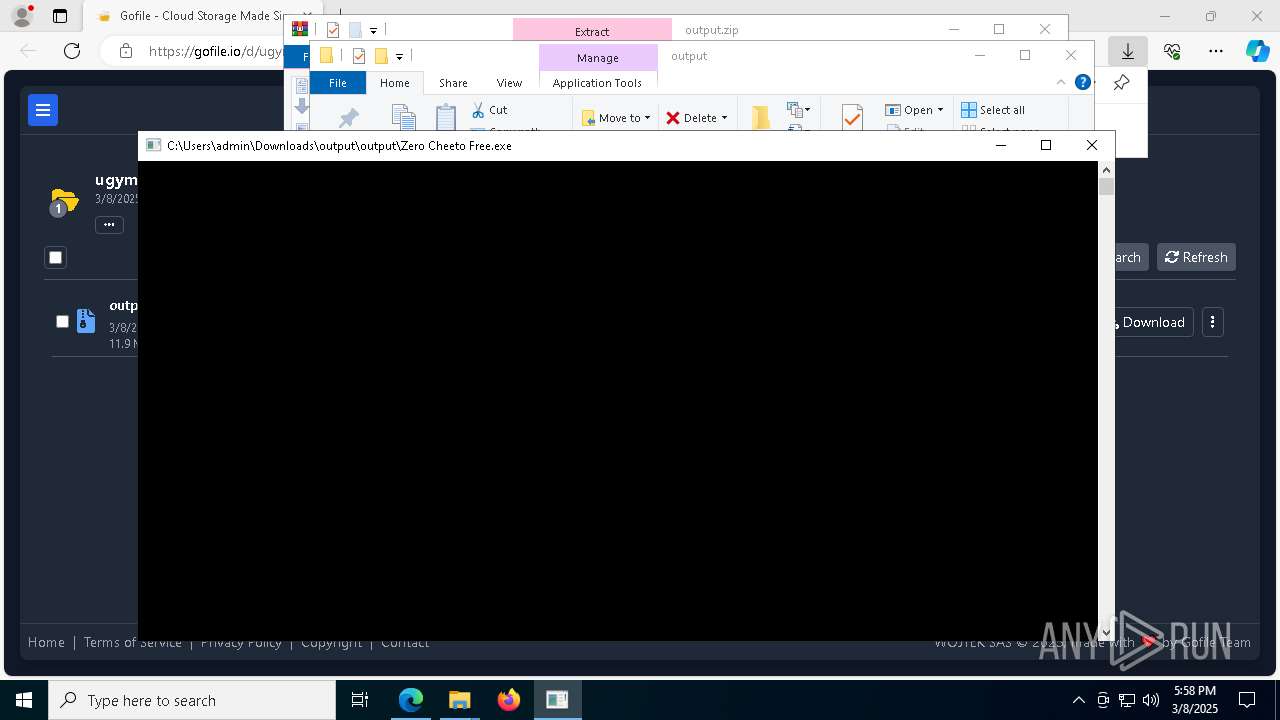Open Microsoft Edge from the taskbar

(411, 700)
